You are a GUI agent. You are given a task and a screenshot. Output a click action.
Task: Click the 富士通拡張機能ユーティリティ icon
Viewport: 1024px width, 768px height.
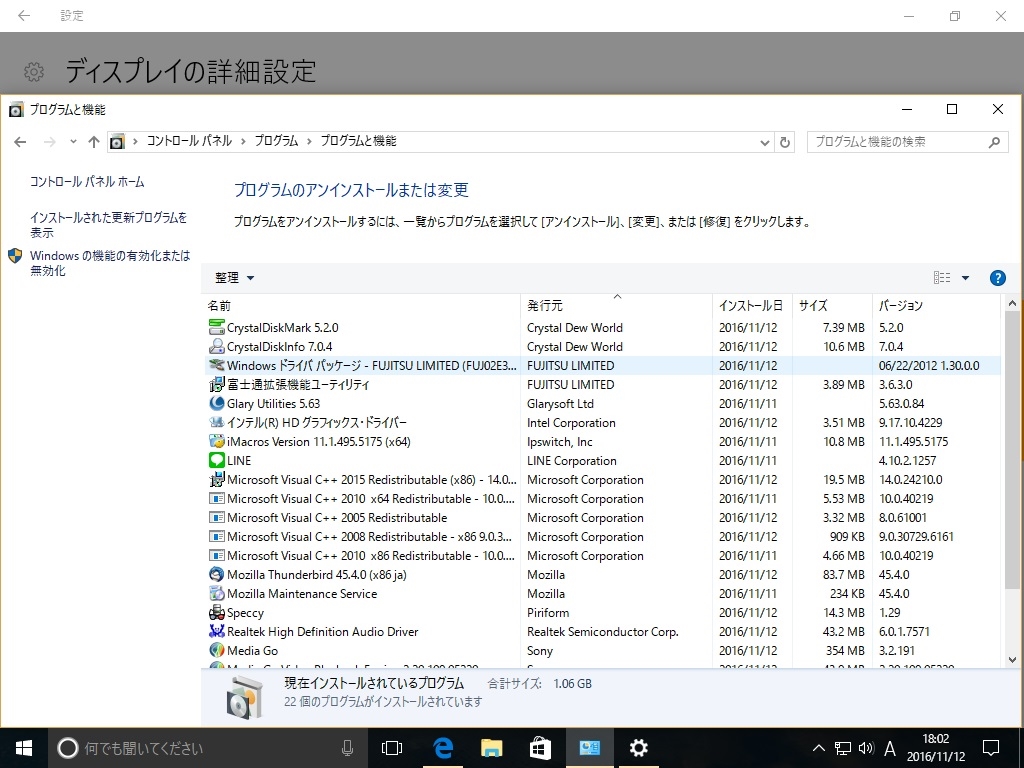216,384
